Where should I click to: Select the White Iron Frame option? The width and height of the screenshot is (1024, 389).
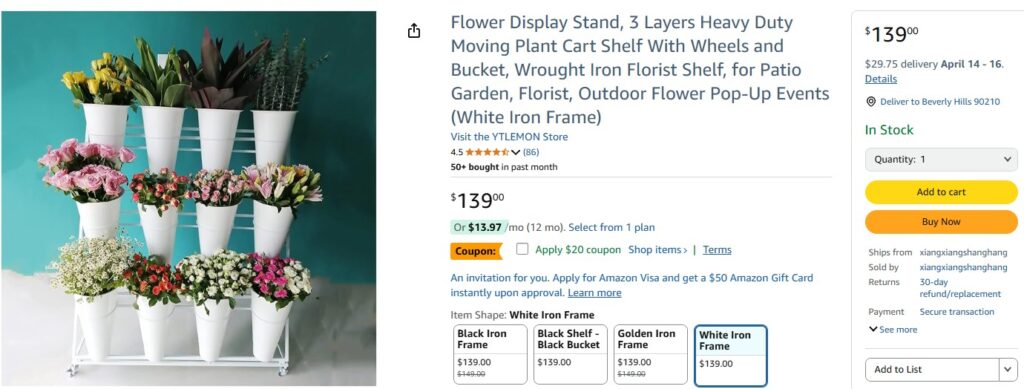coord(731,356)
